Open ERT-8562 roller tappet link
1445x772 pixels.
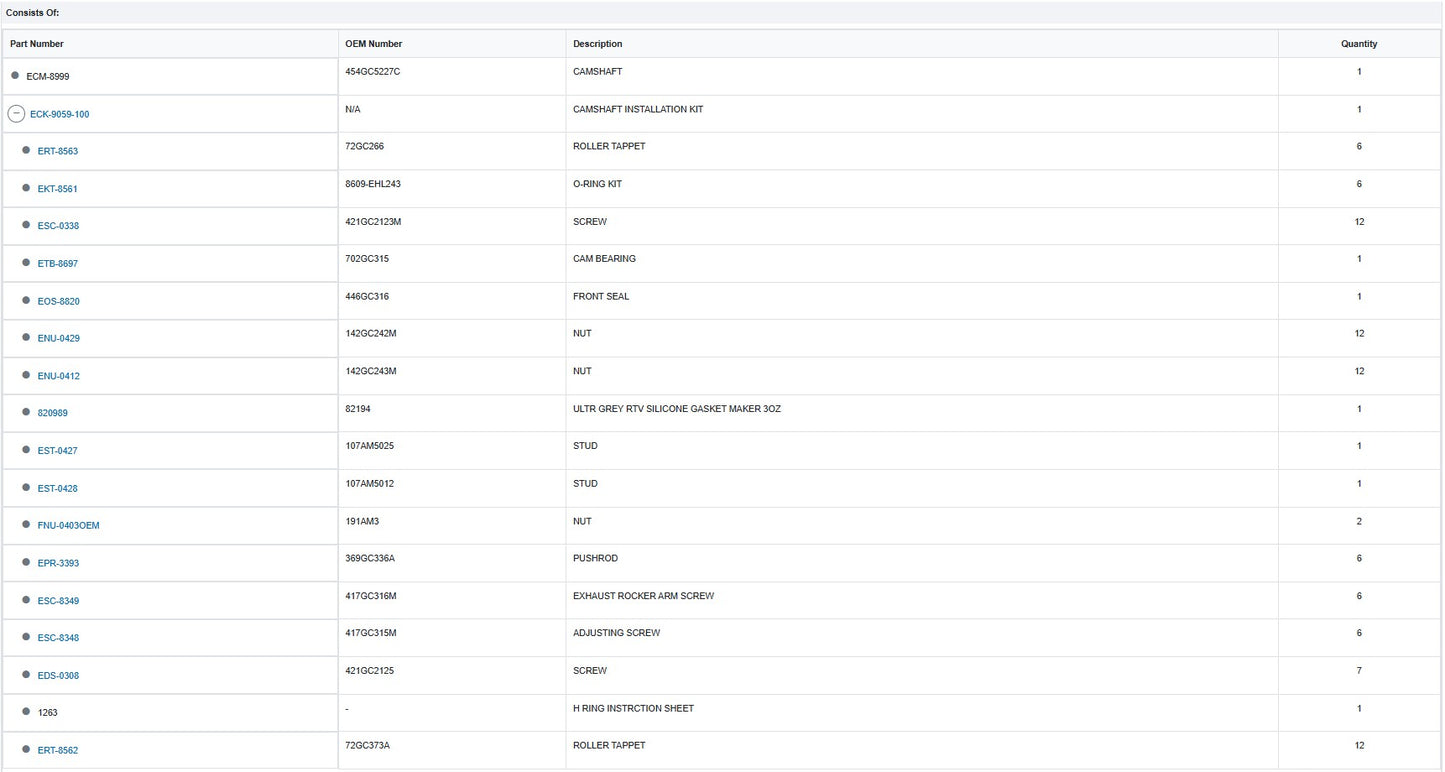(58, 750)
